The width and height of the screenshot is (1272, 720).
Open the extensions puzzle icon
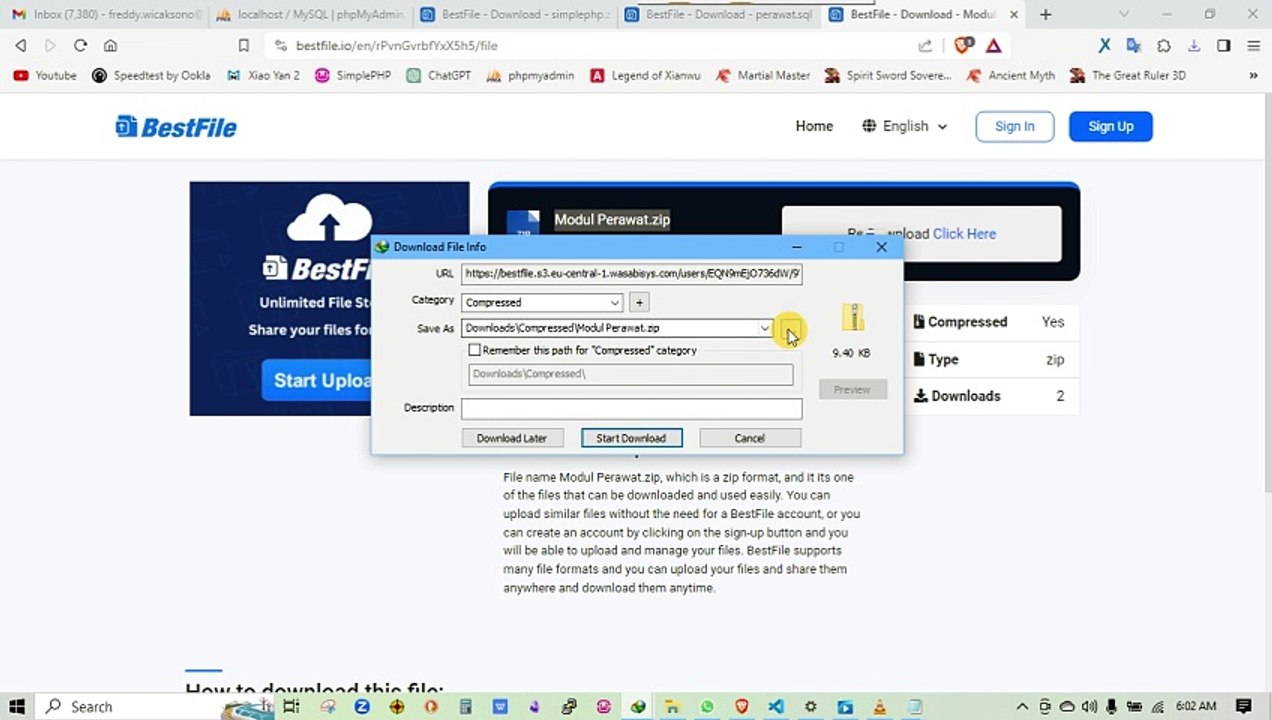[1164, 45]
